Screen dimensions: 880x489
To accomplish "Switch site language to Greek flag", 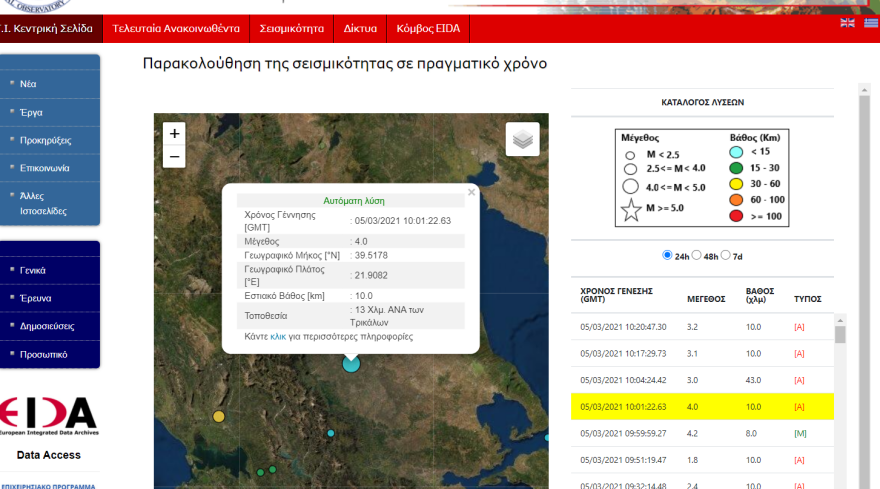I will (x=871, y=23).
